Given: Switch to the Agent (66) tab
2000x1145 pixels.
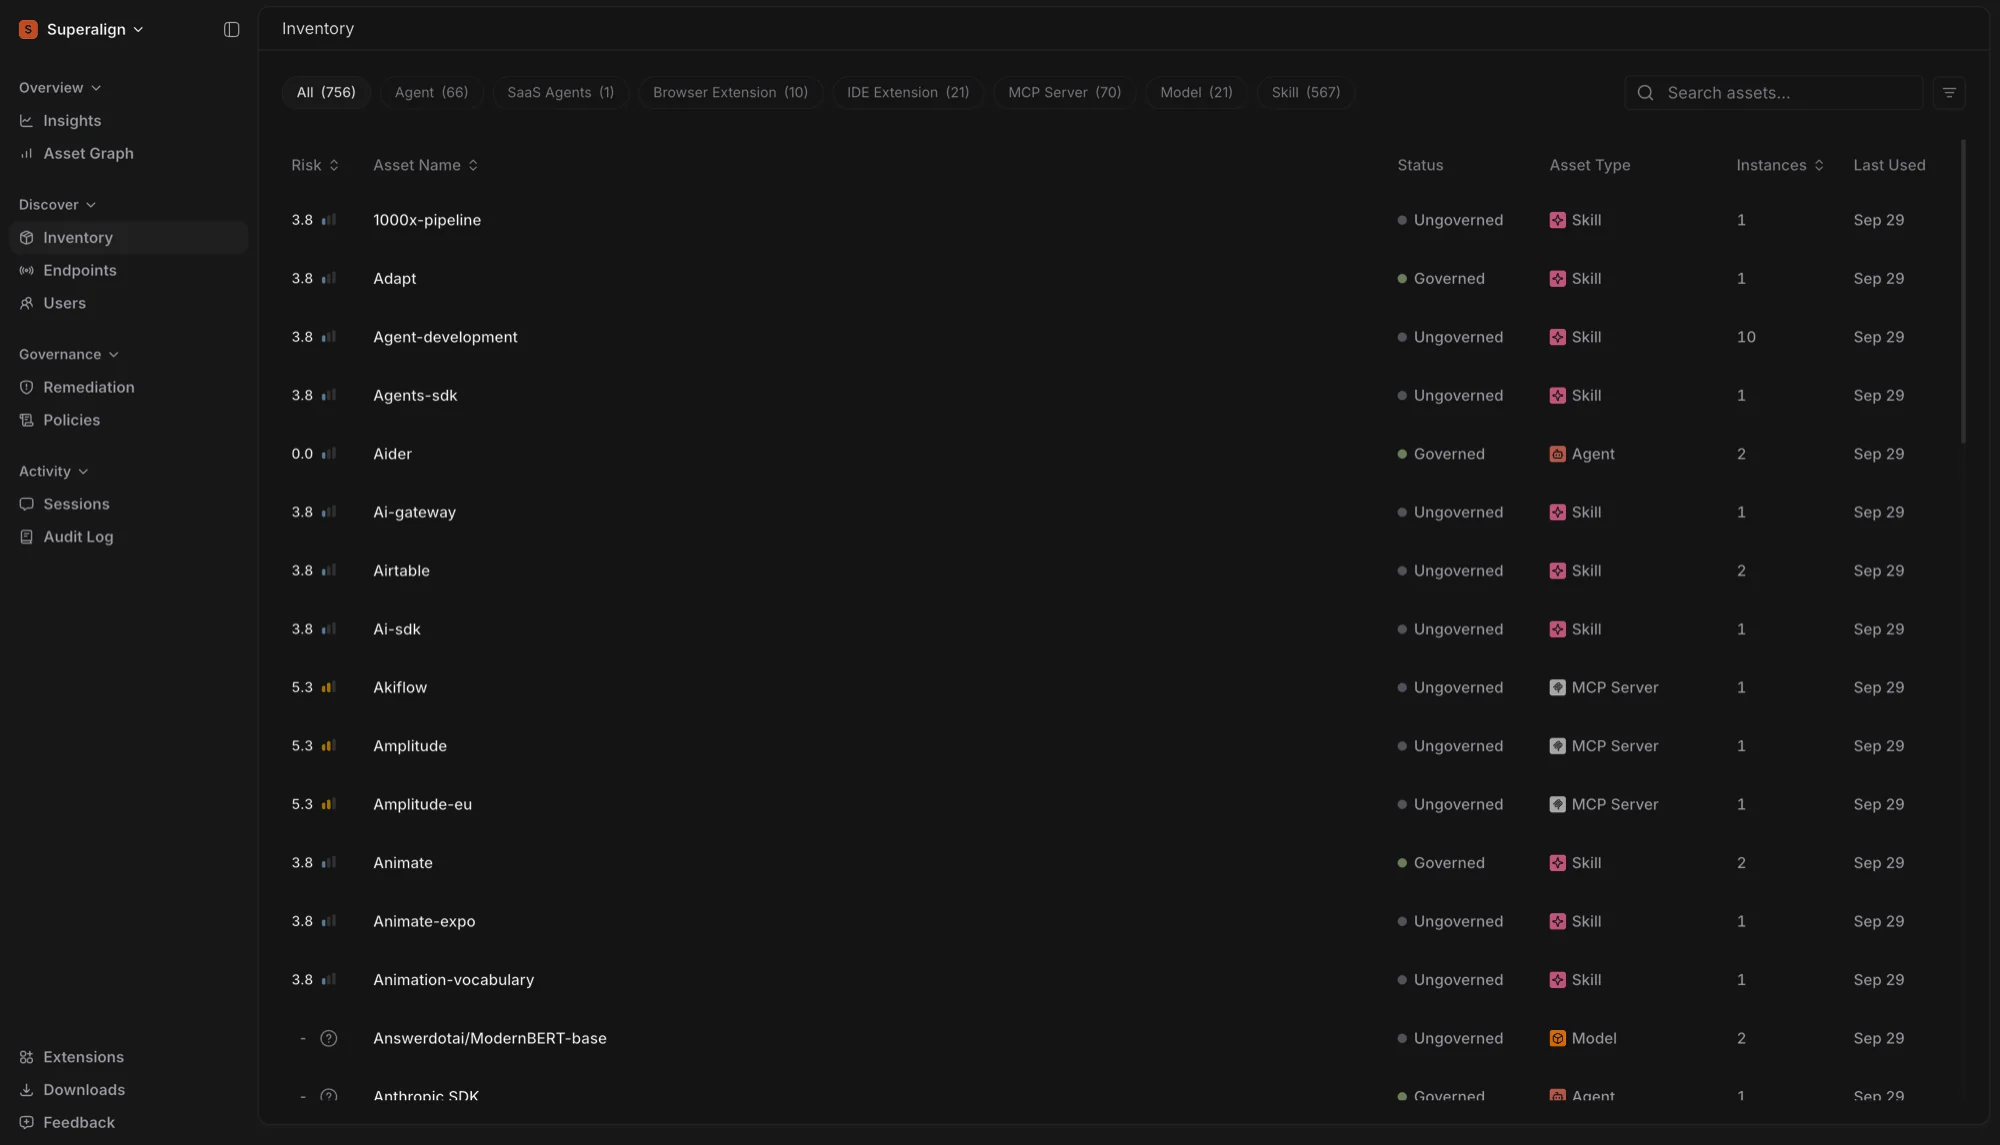Looking at the screenshot, I should [x=431, y=93].
